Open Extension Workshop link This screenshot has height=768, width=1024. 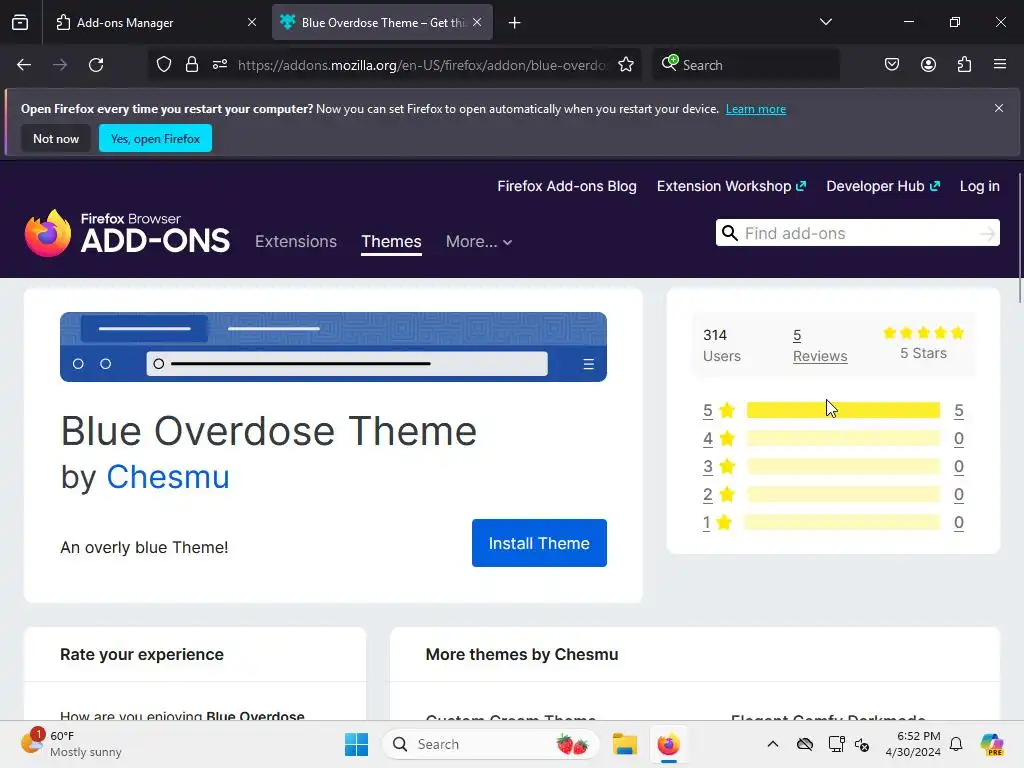pos(731,186)
